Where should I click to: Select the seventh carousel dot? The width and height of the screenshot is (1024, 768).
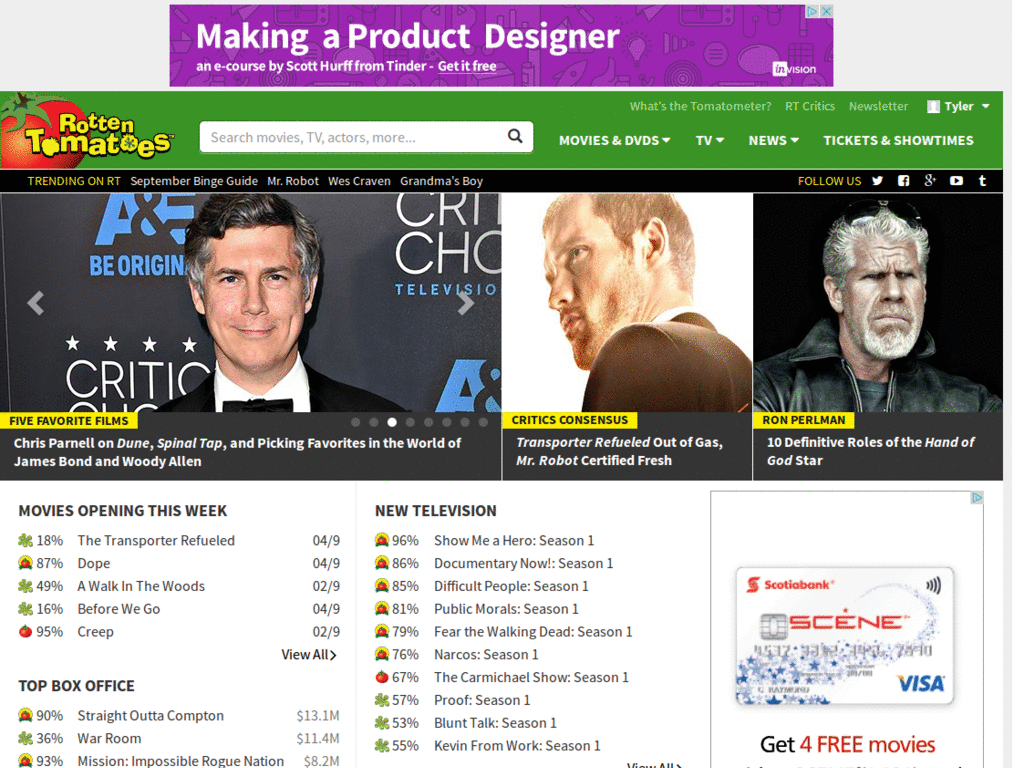pos(465,423)
